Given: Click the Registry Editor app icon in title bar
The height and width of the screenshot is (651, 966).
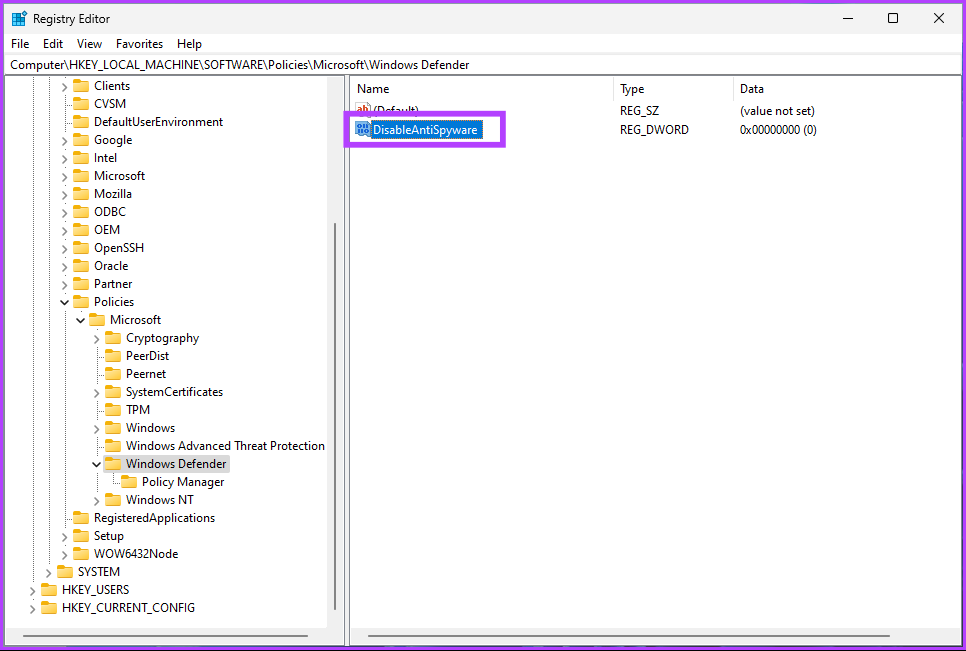Looking at the screenshot, I should click(19, 18).
